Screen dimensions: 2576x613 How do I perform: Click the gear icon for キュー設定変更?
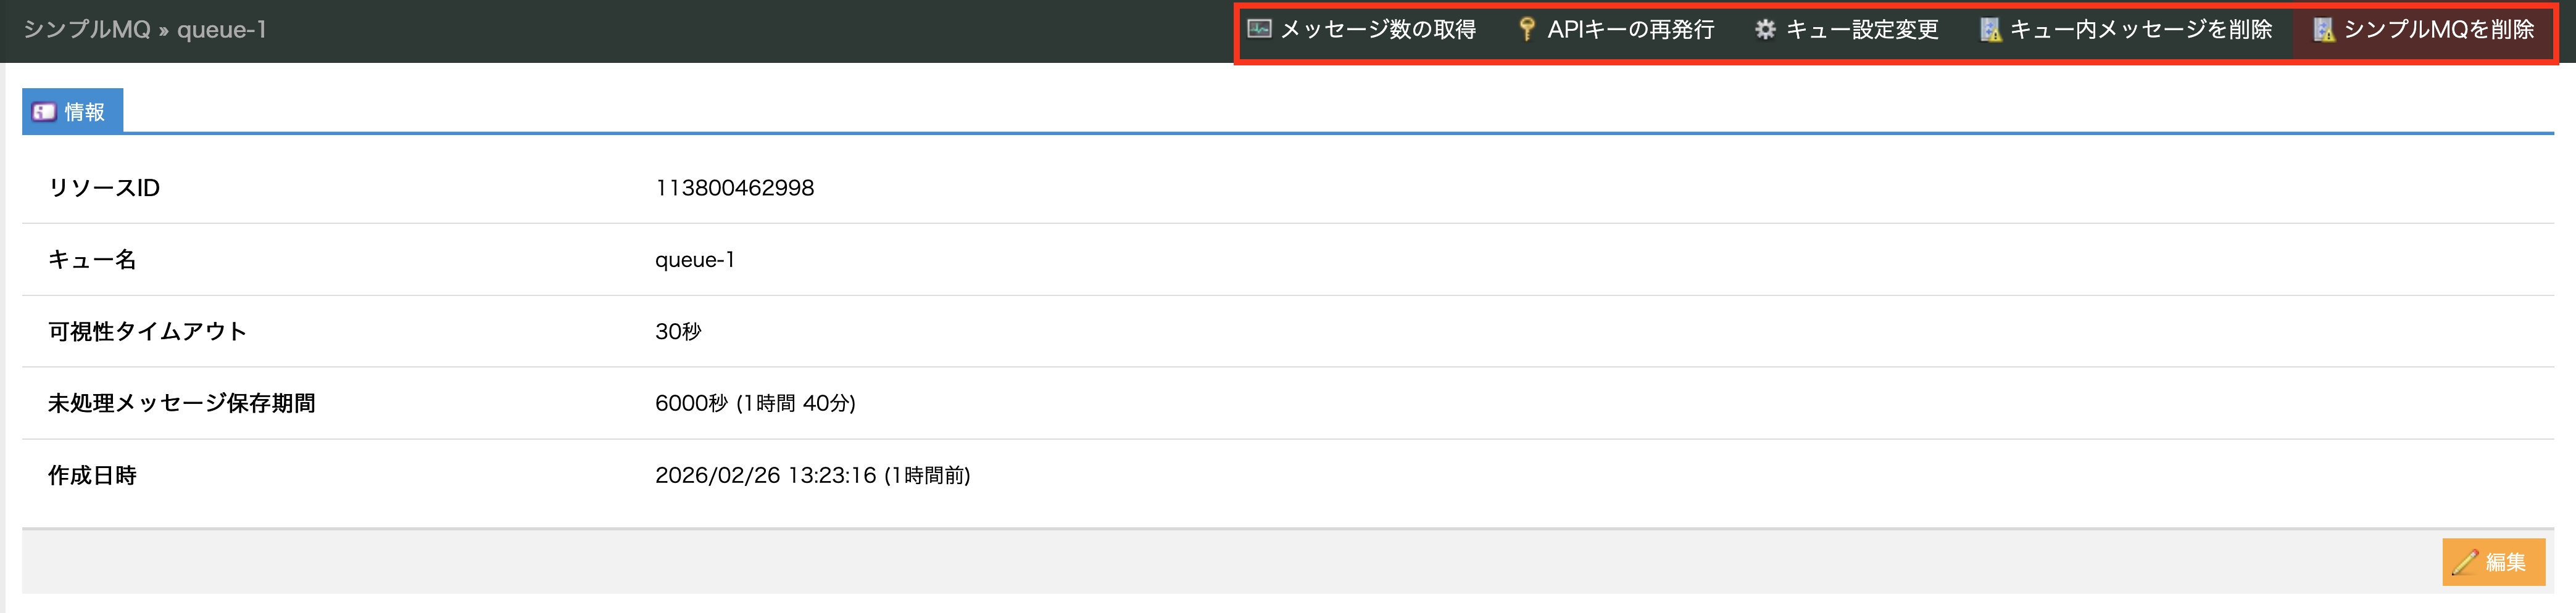(x=1765, y=29)
